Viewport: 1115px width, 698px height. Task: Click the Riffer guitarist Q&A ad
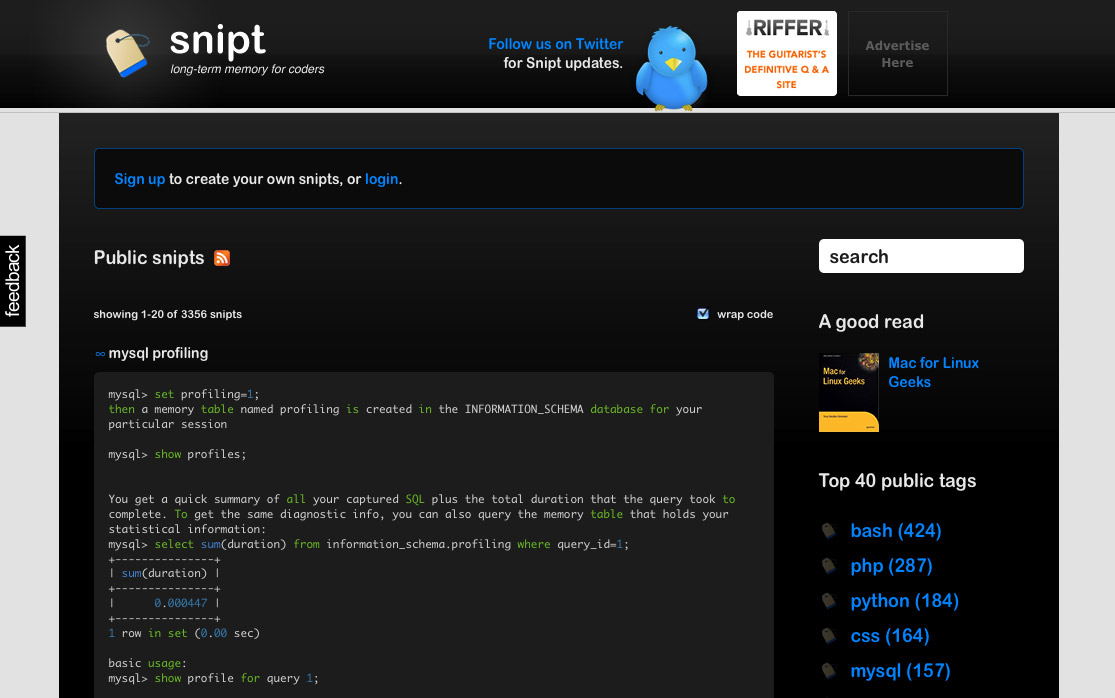click(786, 53)
